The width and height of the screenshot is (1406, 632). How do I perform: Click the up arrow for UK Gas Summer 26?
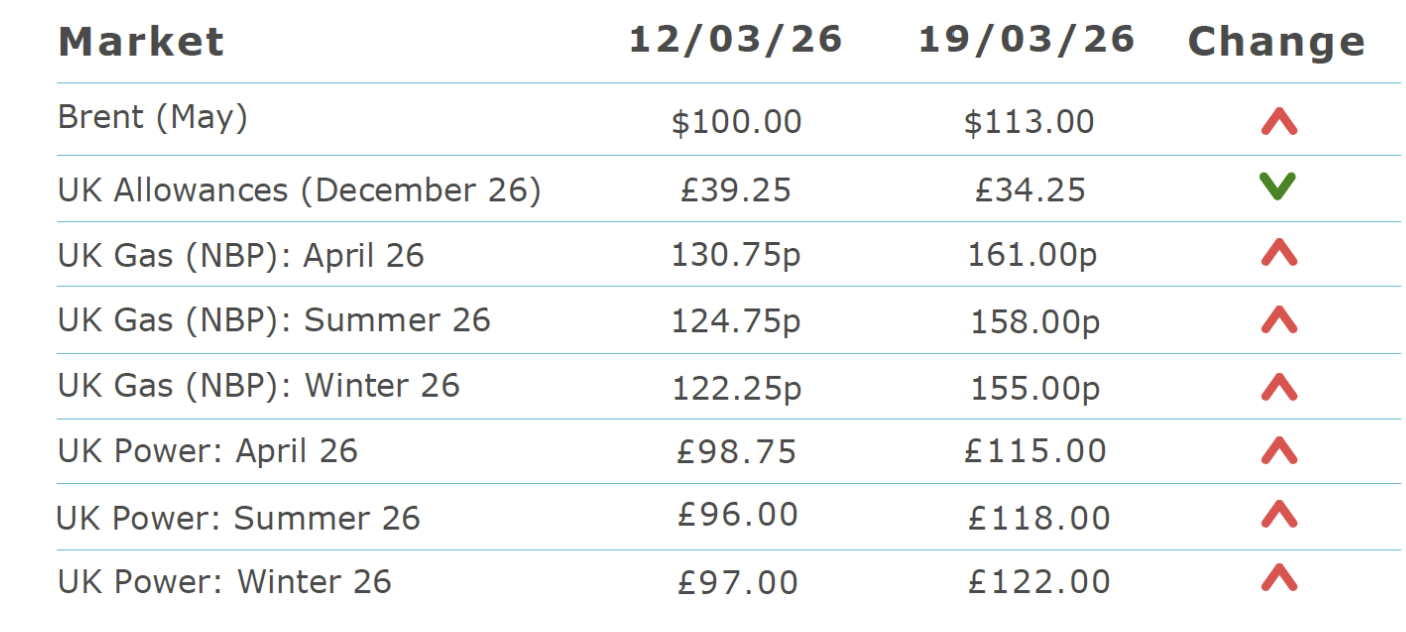pos(1278,320)
